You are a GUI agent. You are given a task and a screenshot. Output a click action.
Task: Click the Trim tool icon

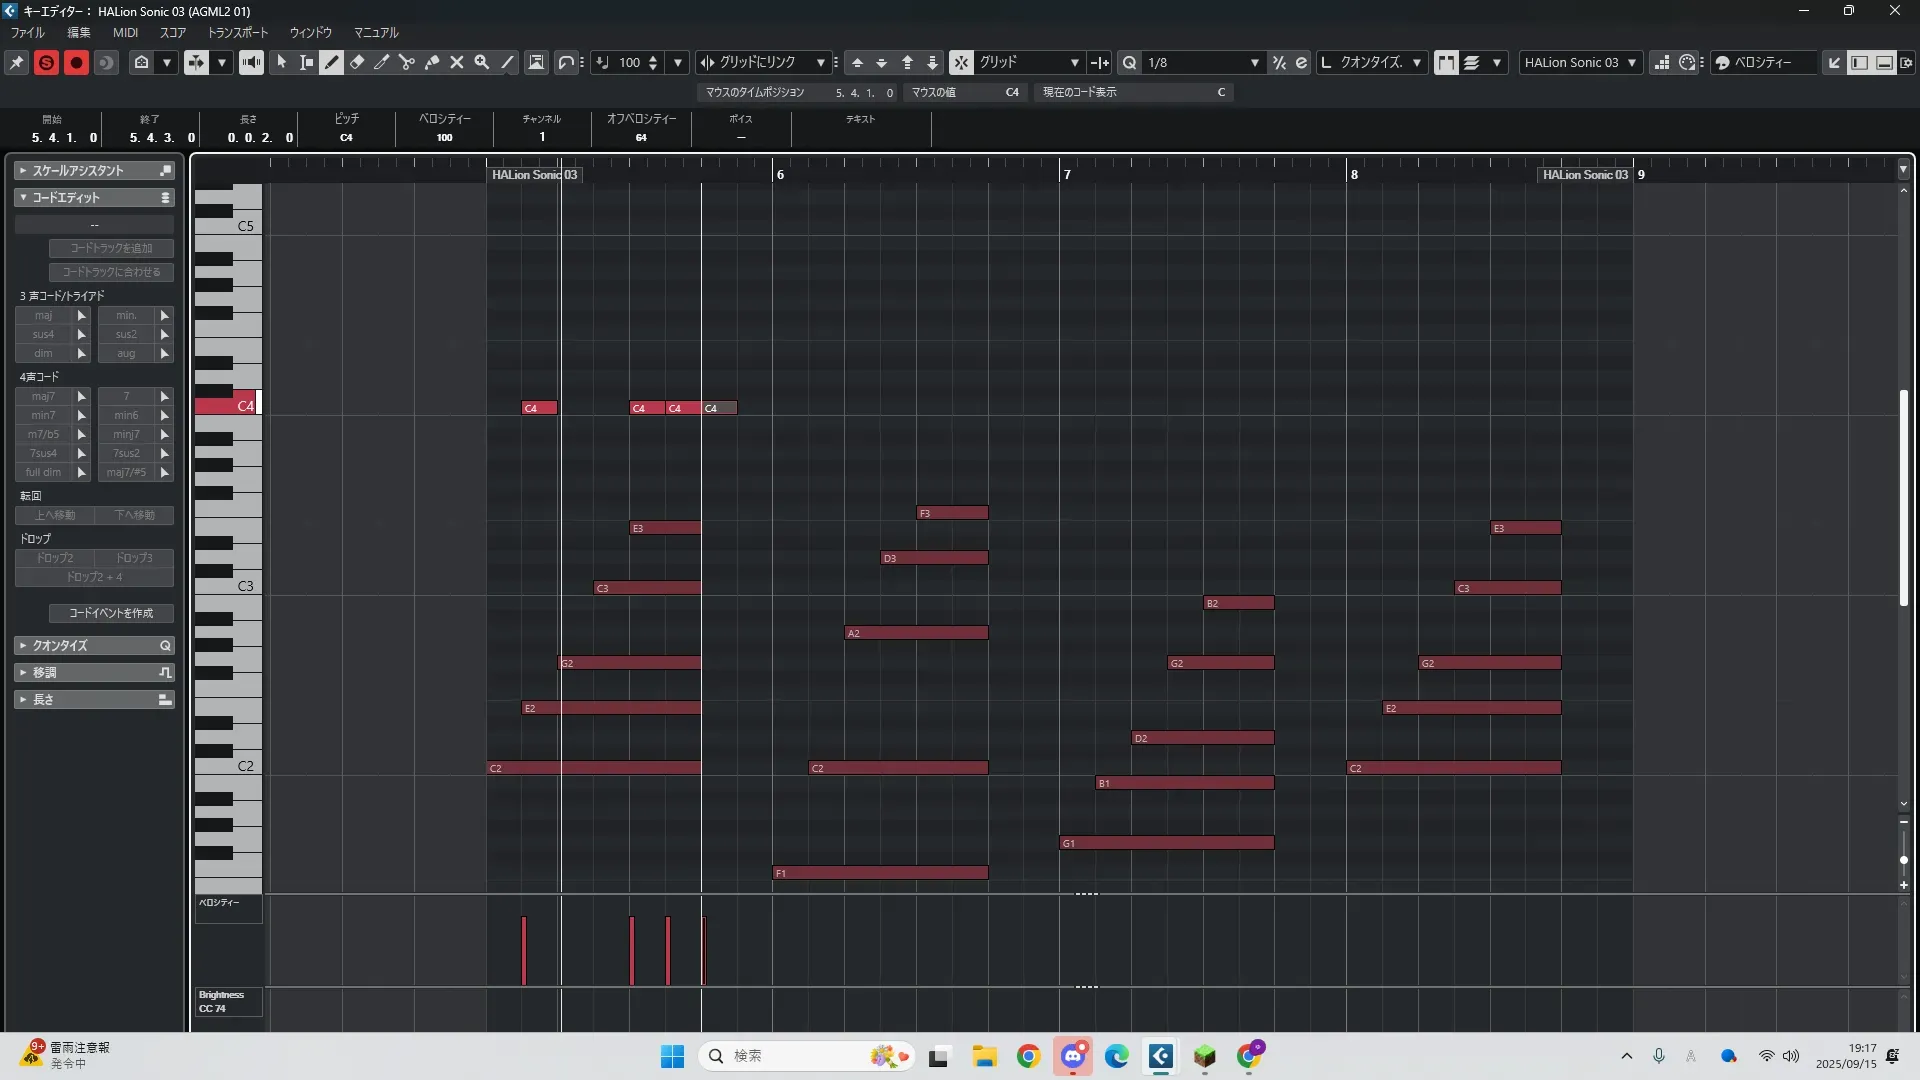tap(381, 62)
